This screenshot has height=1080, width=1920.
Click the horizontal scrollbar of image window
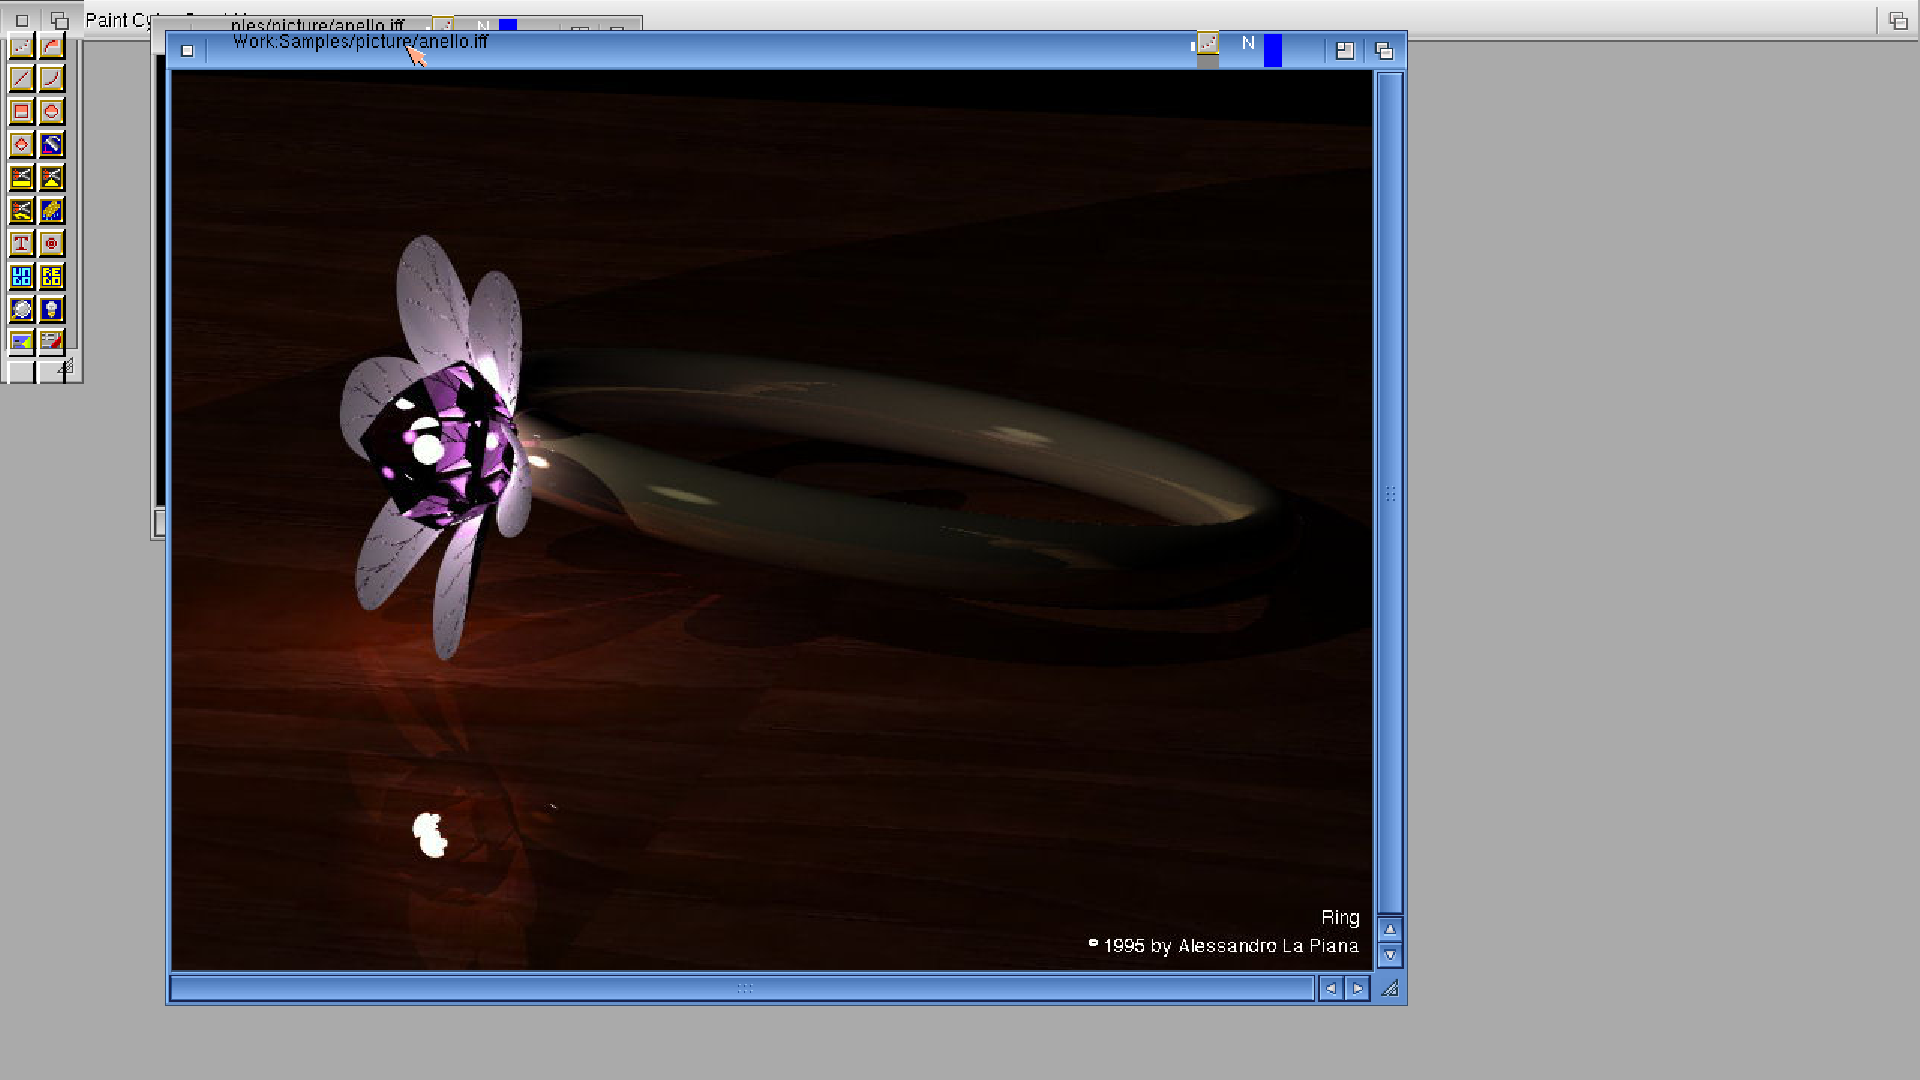click(742, 988)
